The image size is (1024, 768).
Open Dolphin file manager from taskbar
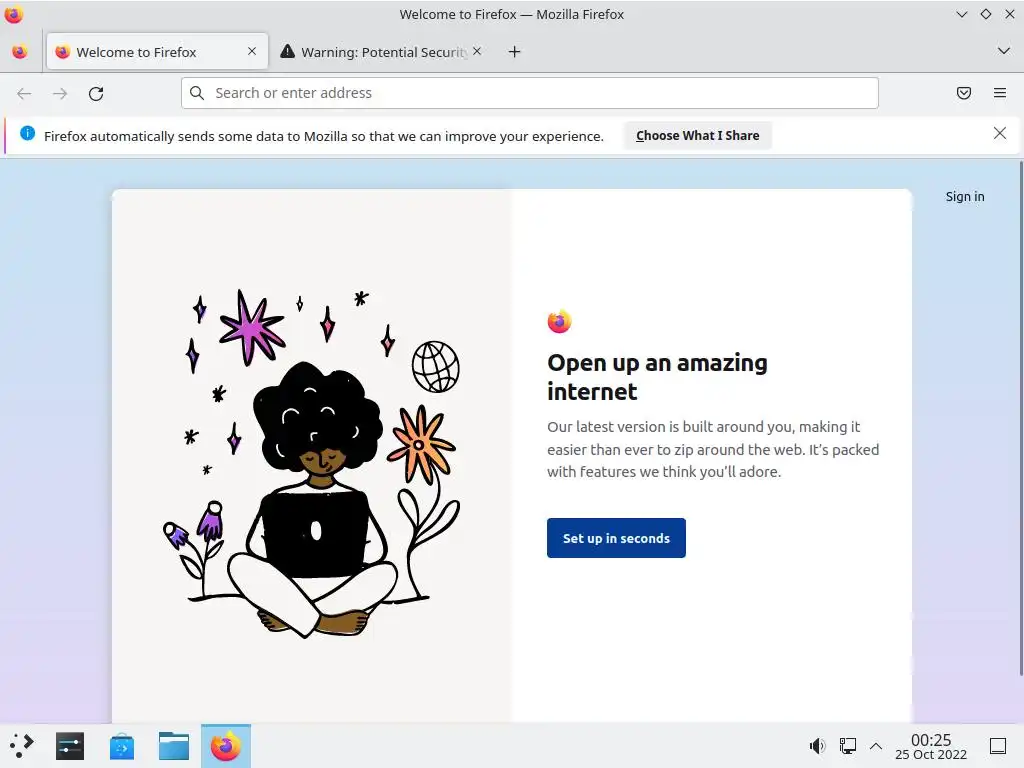click(174, 746)
